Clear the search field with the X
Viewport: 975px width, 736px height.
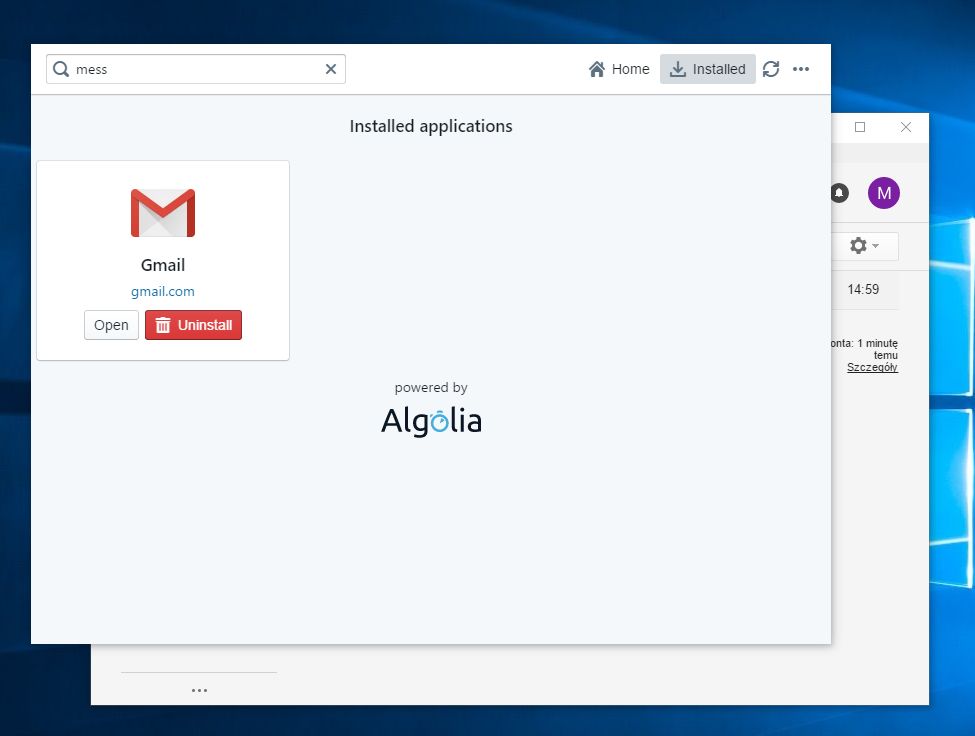[x=331, y=69]
